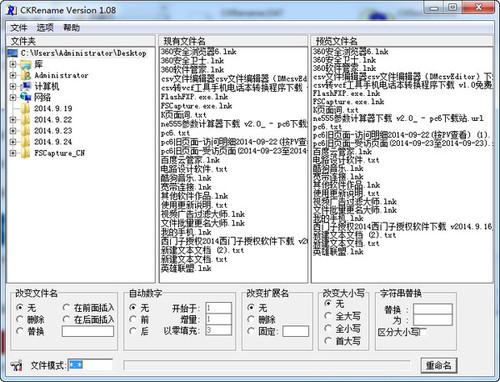Click the 2014.9.19 folder icon
The width and height of the screenshot is (500, 382).
click(26, 108)
